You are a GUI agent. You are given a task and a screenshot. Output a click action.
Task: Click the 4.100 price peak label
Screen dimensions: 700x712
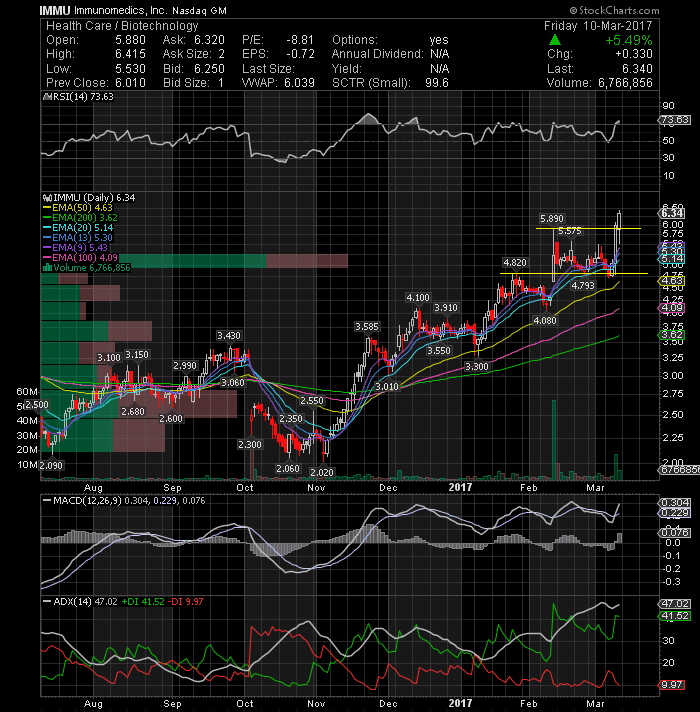[x=418, y=297]
